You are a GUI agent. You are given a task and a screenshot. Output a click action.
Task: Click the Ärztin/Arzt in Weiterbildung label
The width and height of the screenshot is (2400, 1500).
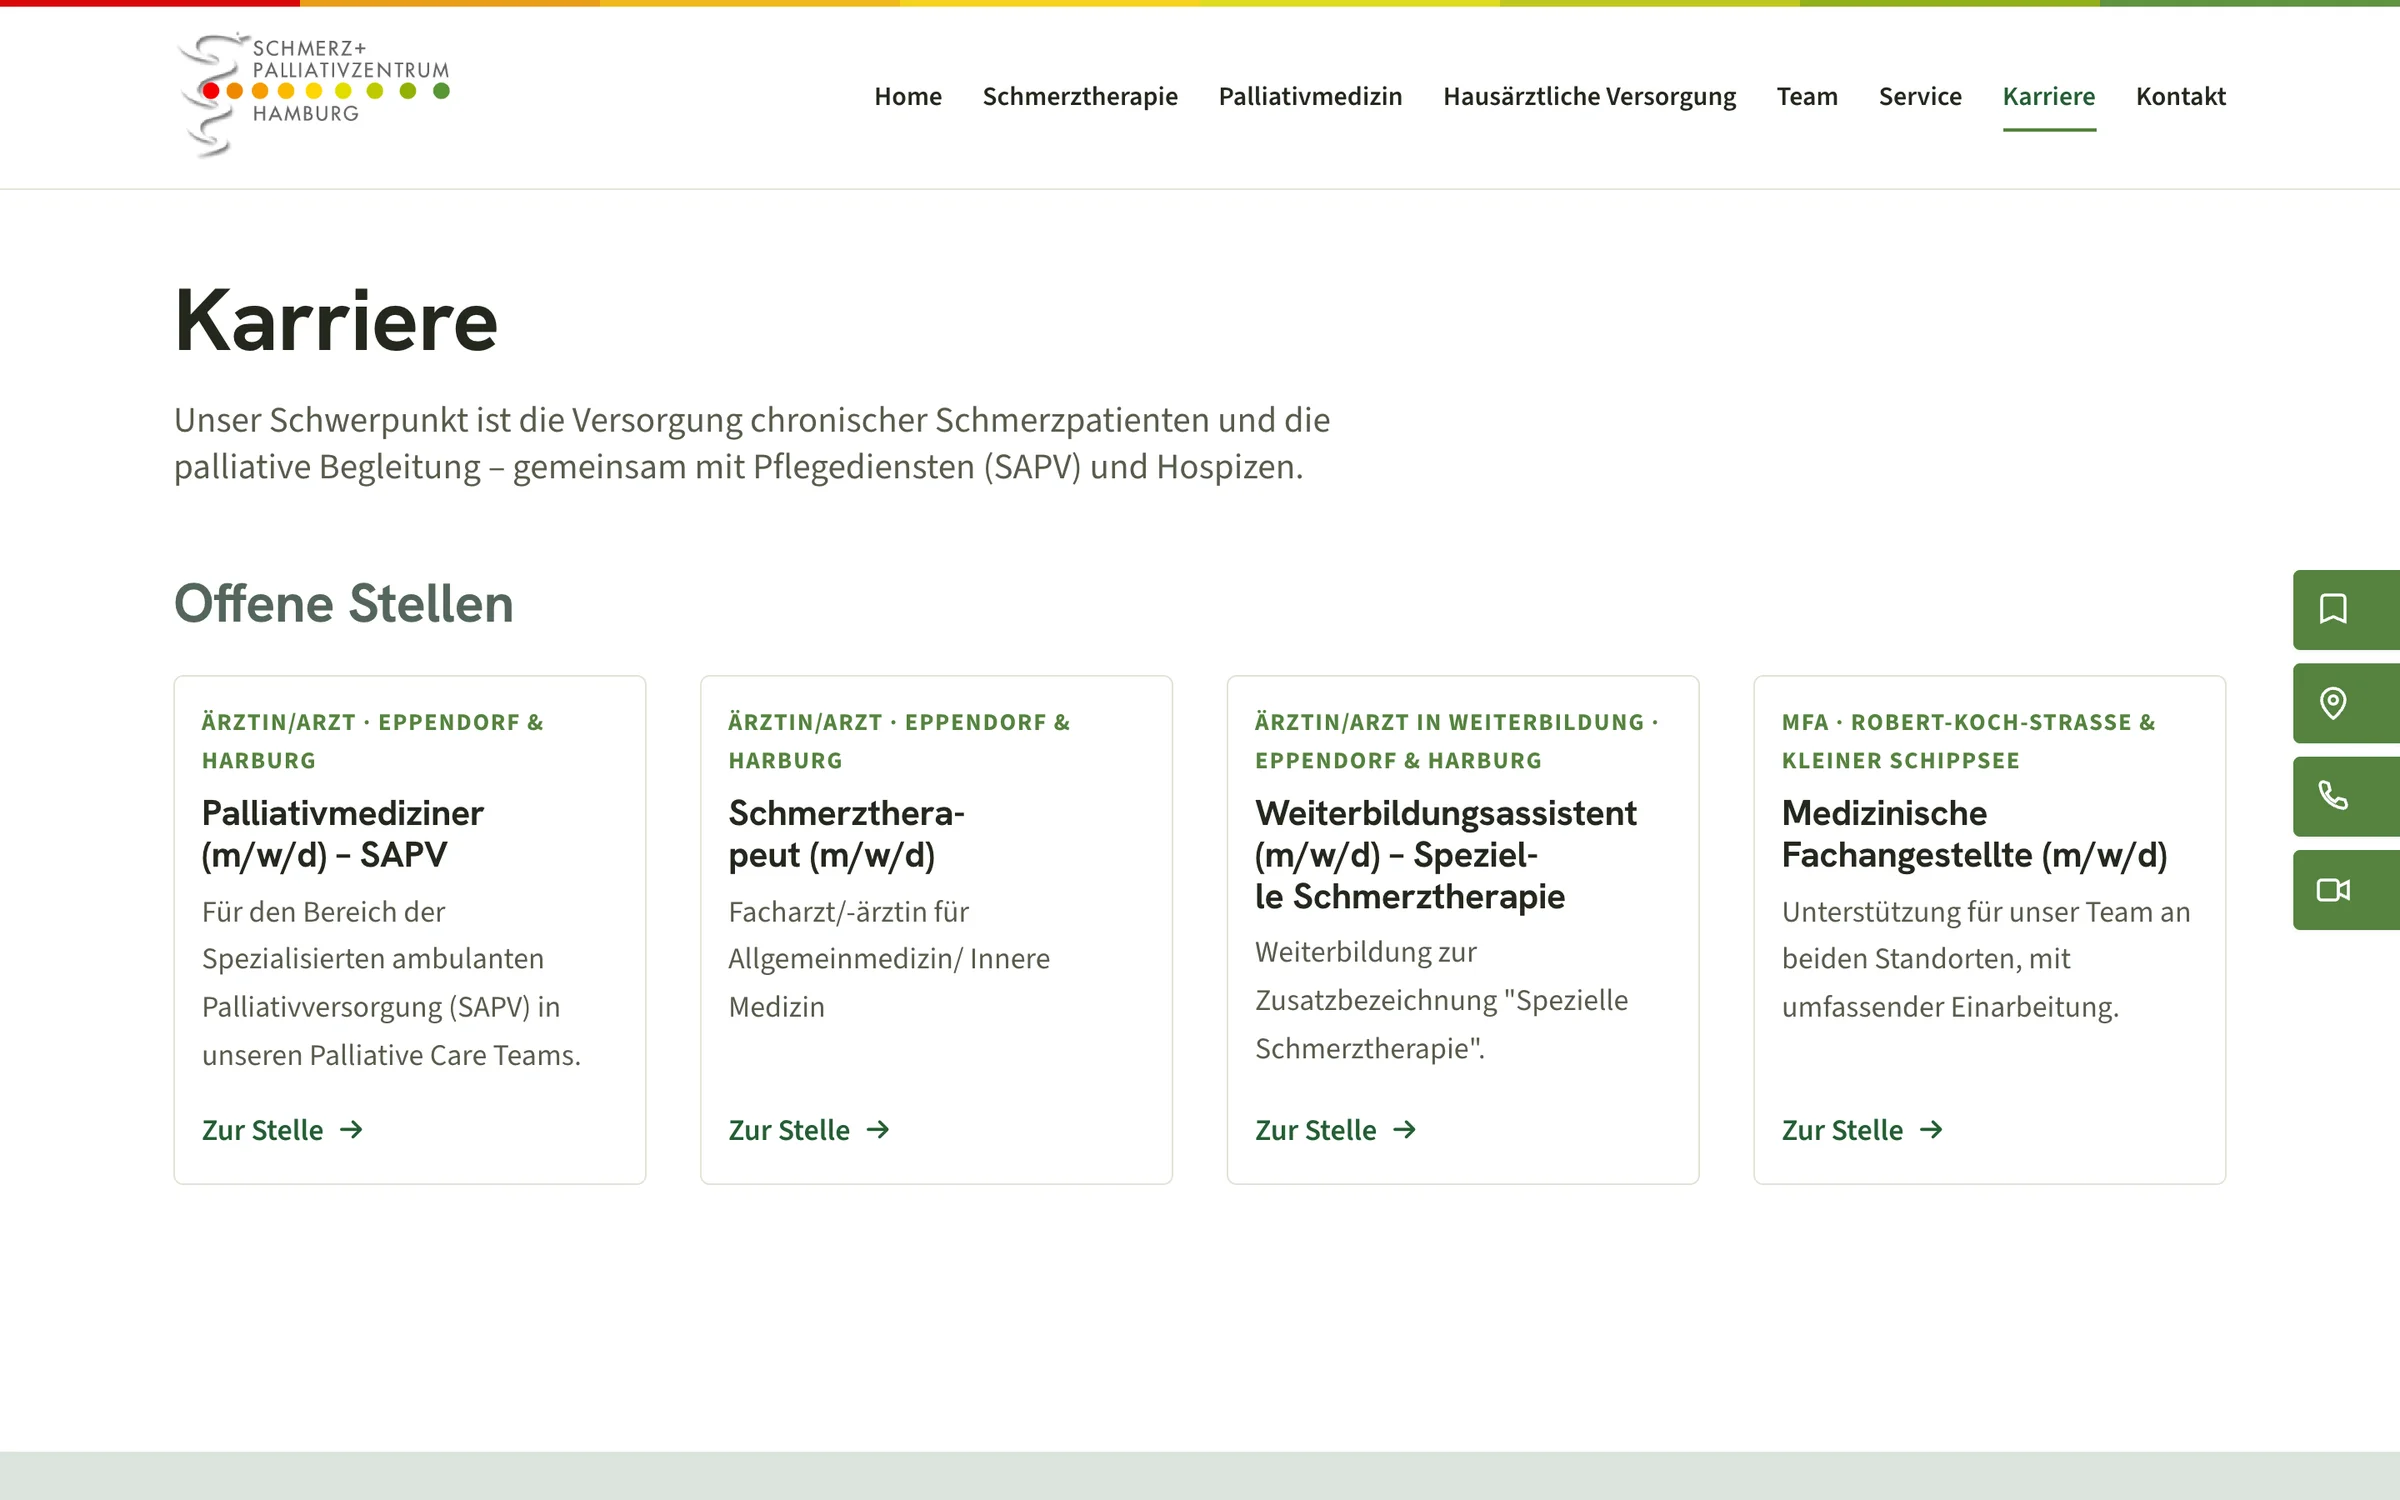coord(1456,741)
